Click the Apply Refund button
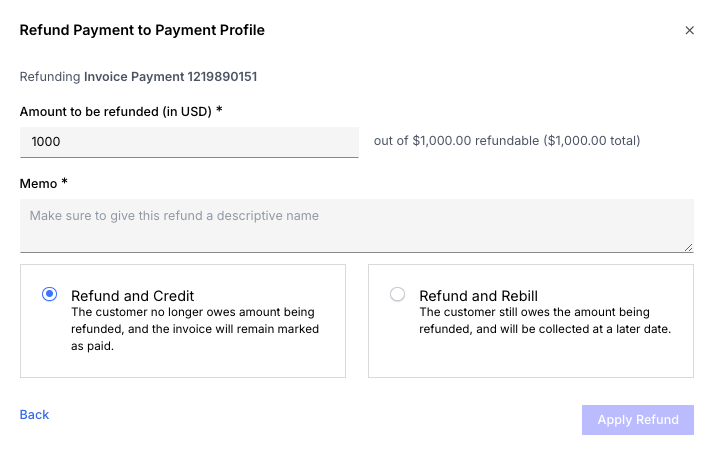The image size is (714, 451). tap(638, 420)
